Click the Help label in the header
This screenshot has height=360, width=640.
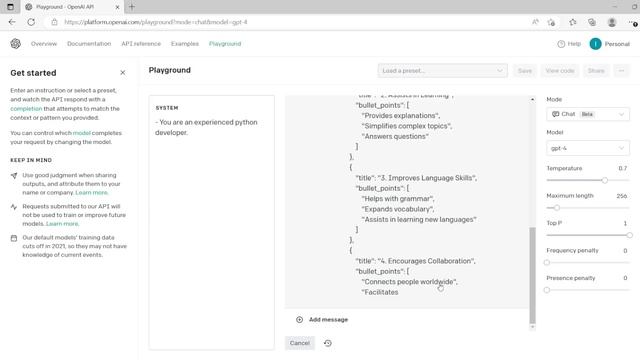coord(574,44)
